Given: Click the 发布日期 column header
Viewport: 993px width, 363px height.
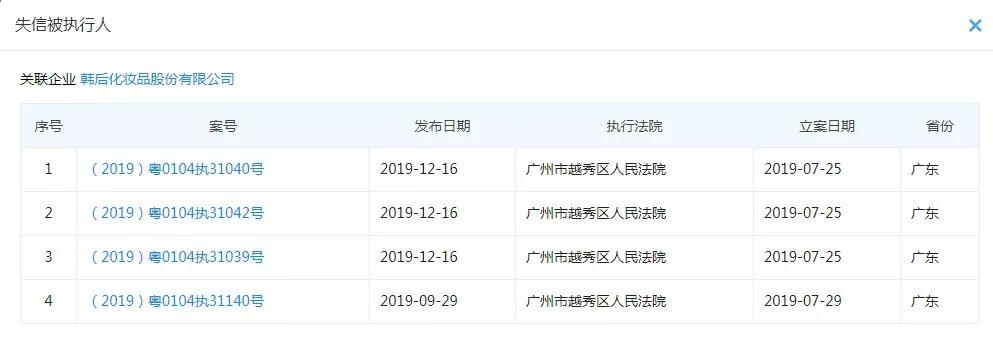Looking at the screenshot, I should click(x=443, y=126).
